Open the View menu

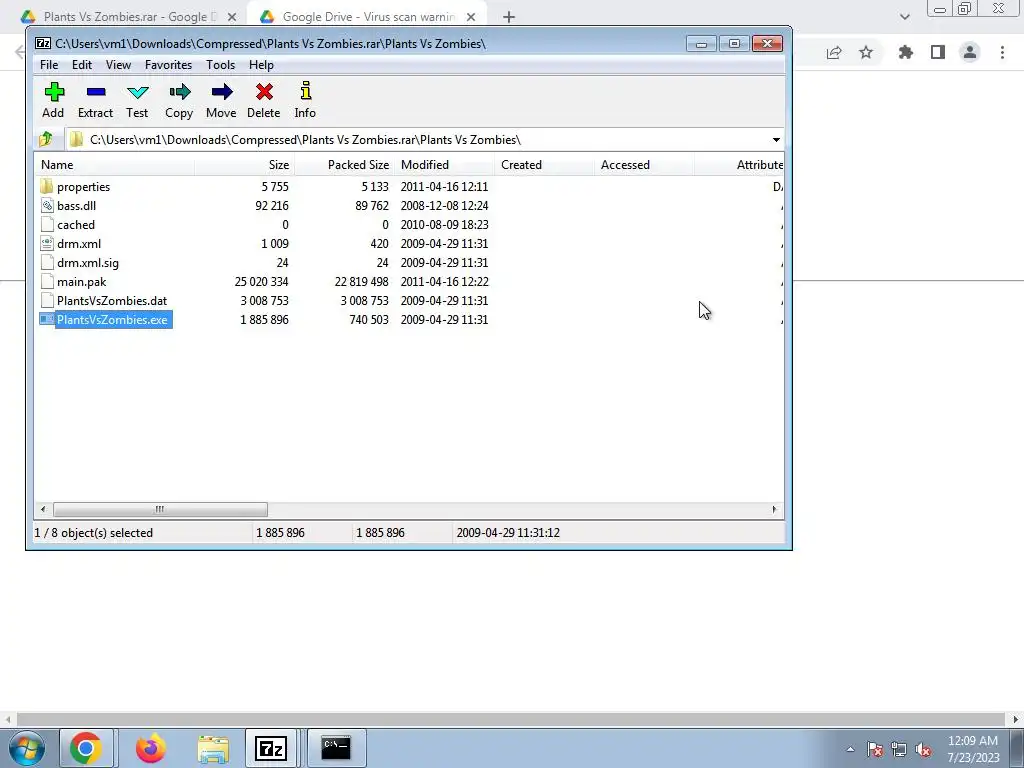coord(118,65)
